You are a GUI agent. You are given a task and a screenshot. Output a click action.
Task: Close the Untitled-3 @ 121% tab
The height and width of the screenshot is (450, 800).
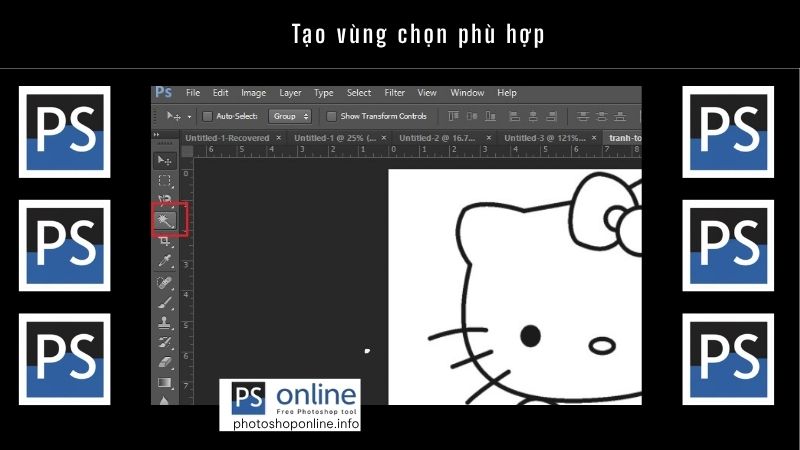click(x=594, y=138)
